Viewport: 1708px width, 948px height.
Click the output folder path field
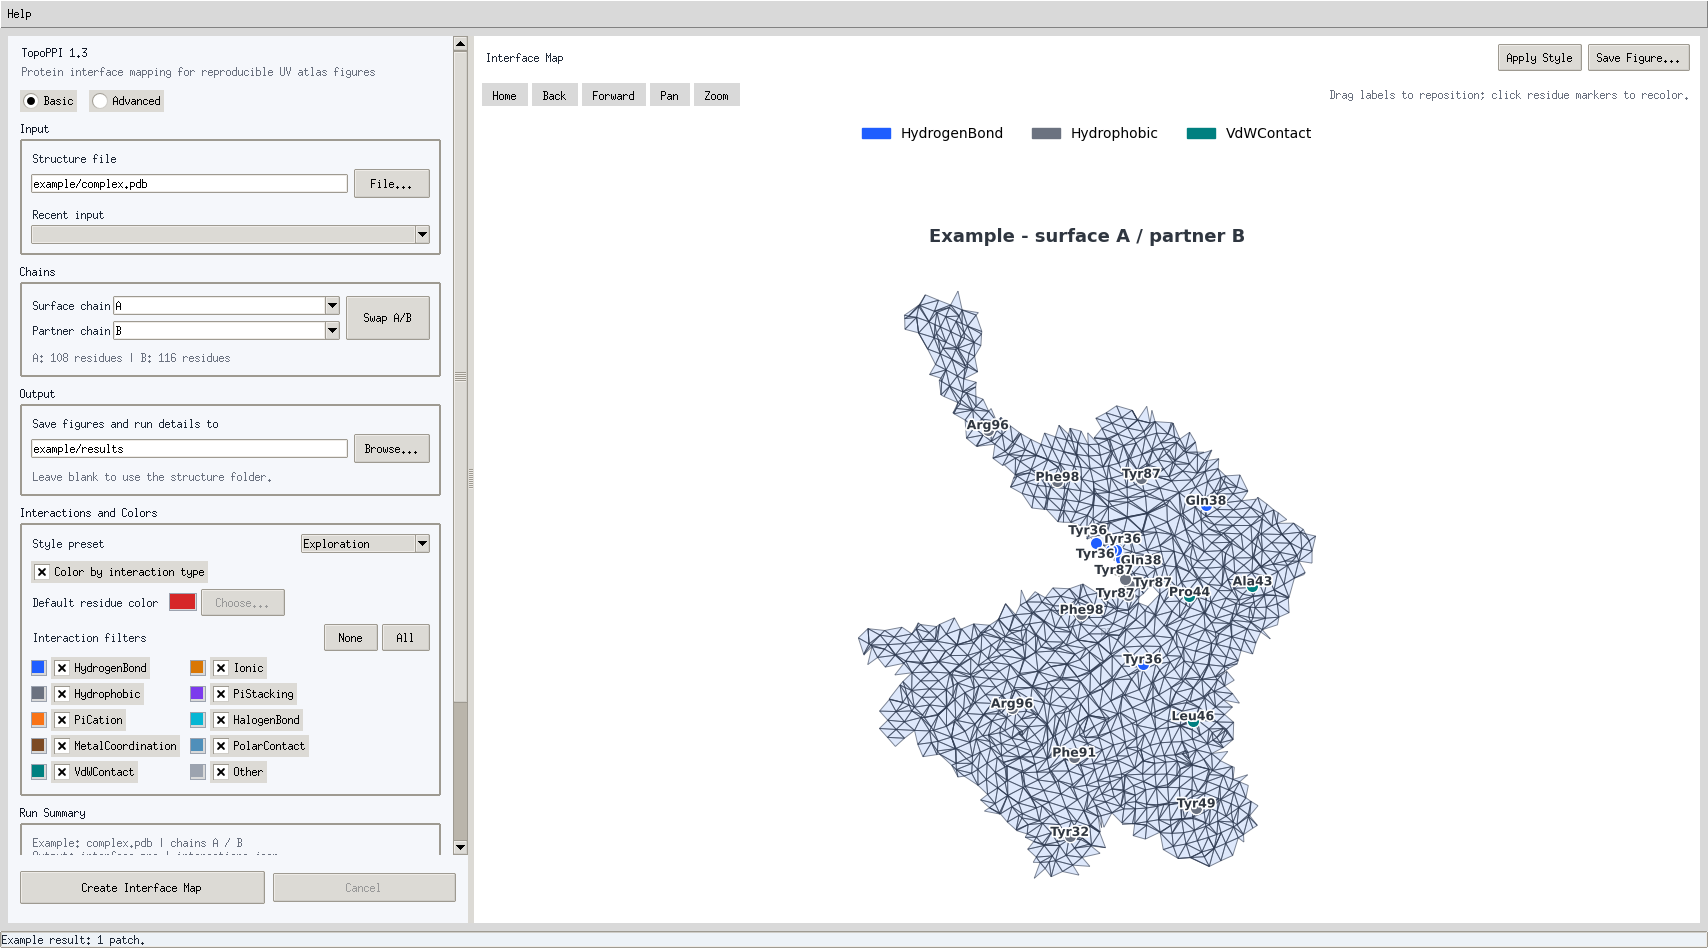tap(189, 449)
